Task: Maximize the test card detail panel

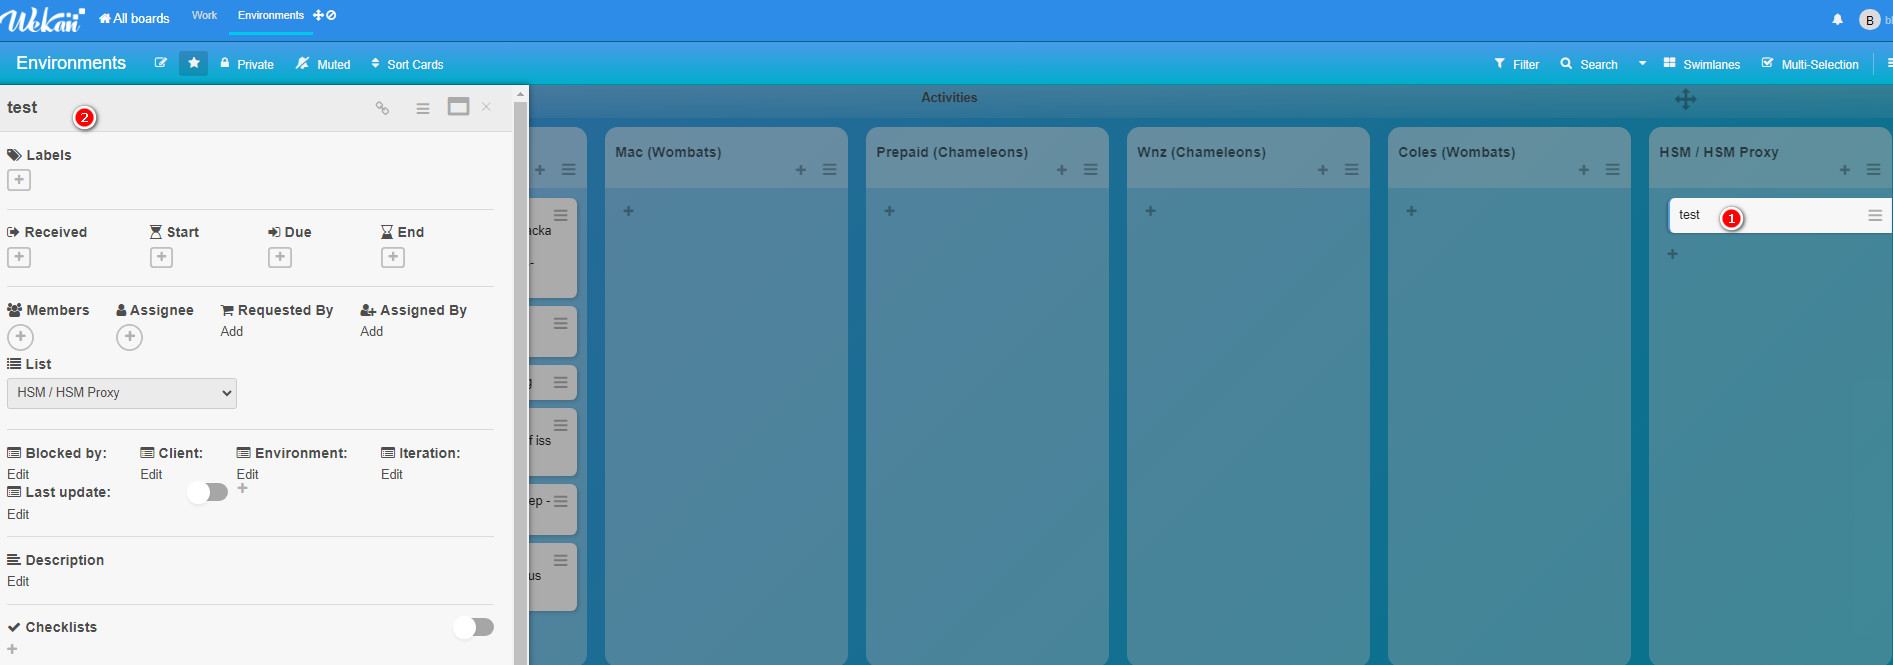Action: click(458, 107)
